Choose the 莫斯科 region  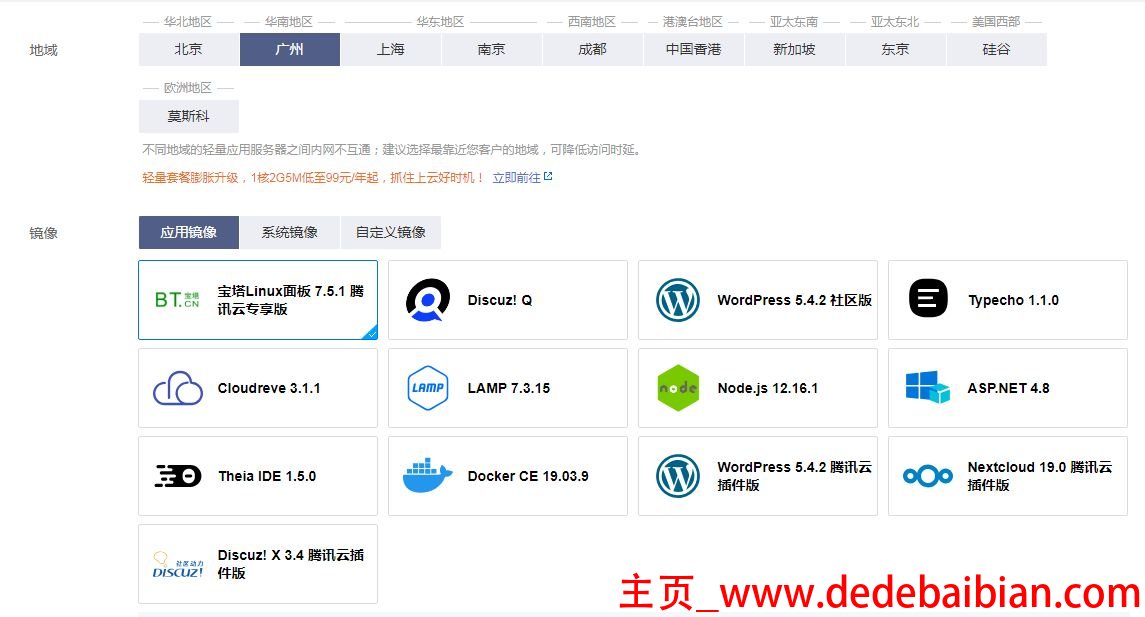[x=188, y=116]
